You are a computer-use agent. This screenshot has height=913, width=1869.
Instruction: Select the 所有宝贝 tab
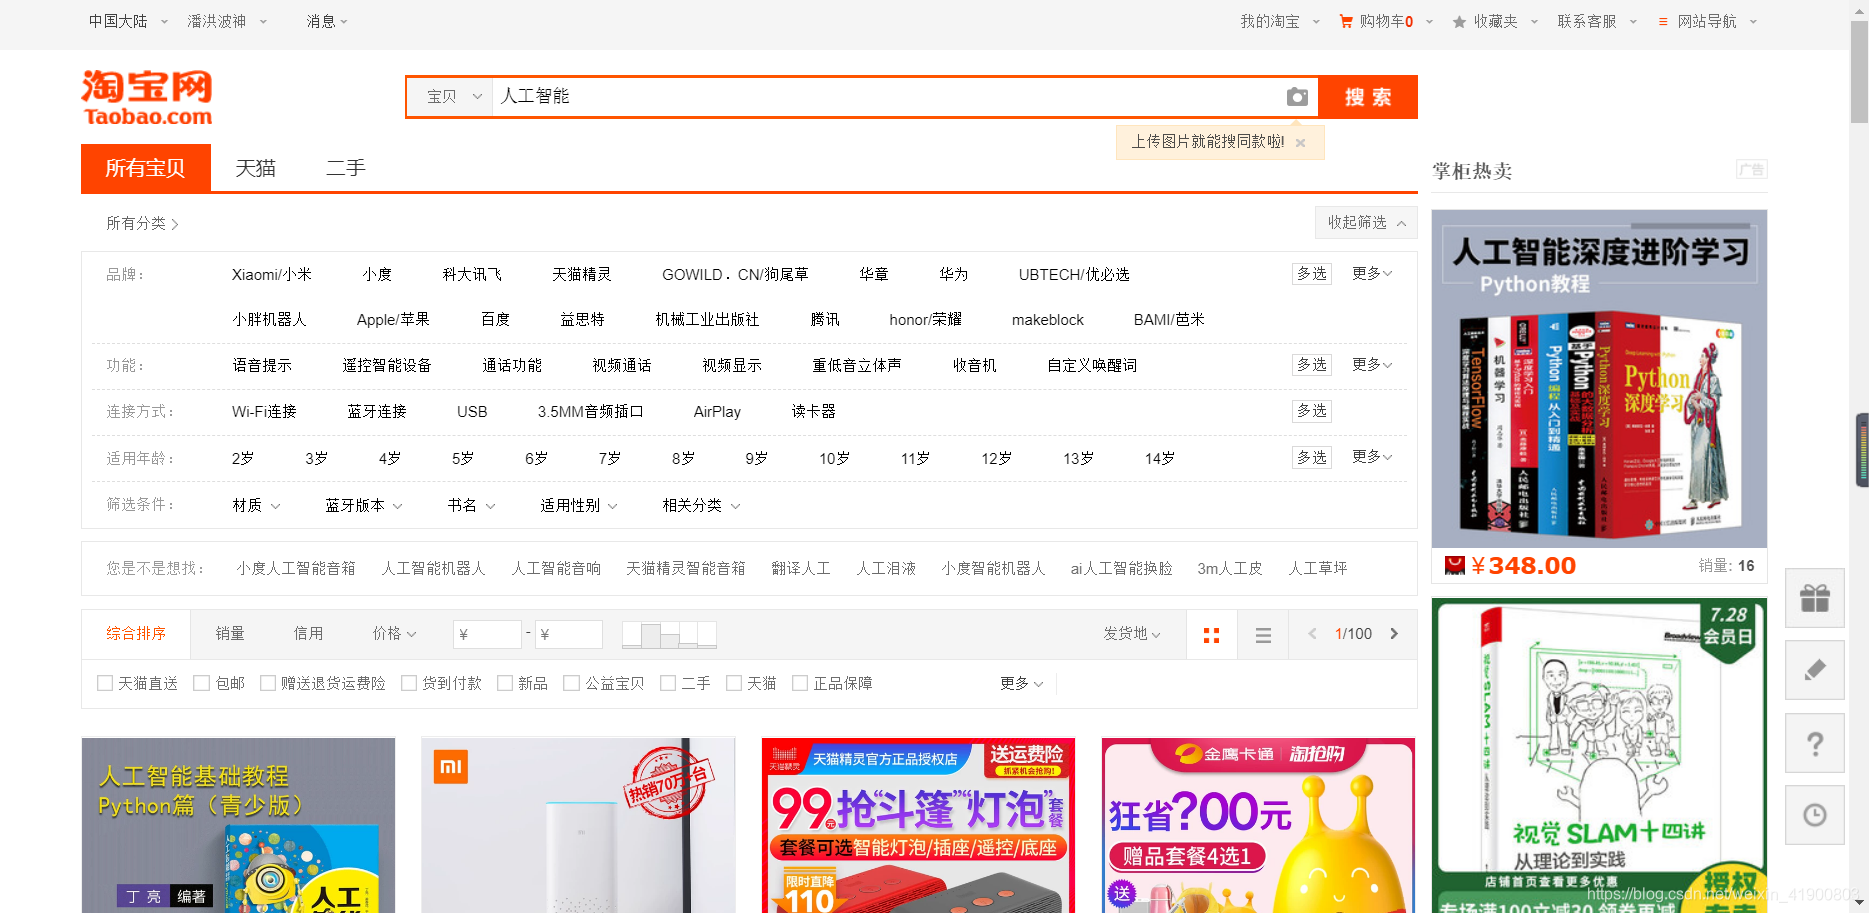coord(146,168)
